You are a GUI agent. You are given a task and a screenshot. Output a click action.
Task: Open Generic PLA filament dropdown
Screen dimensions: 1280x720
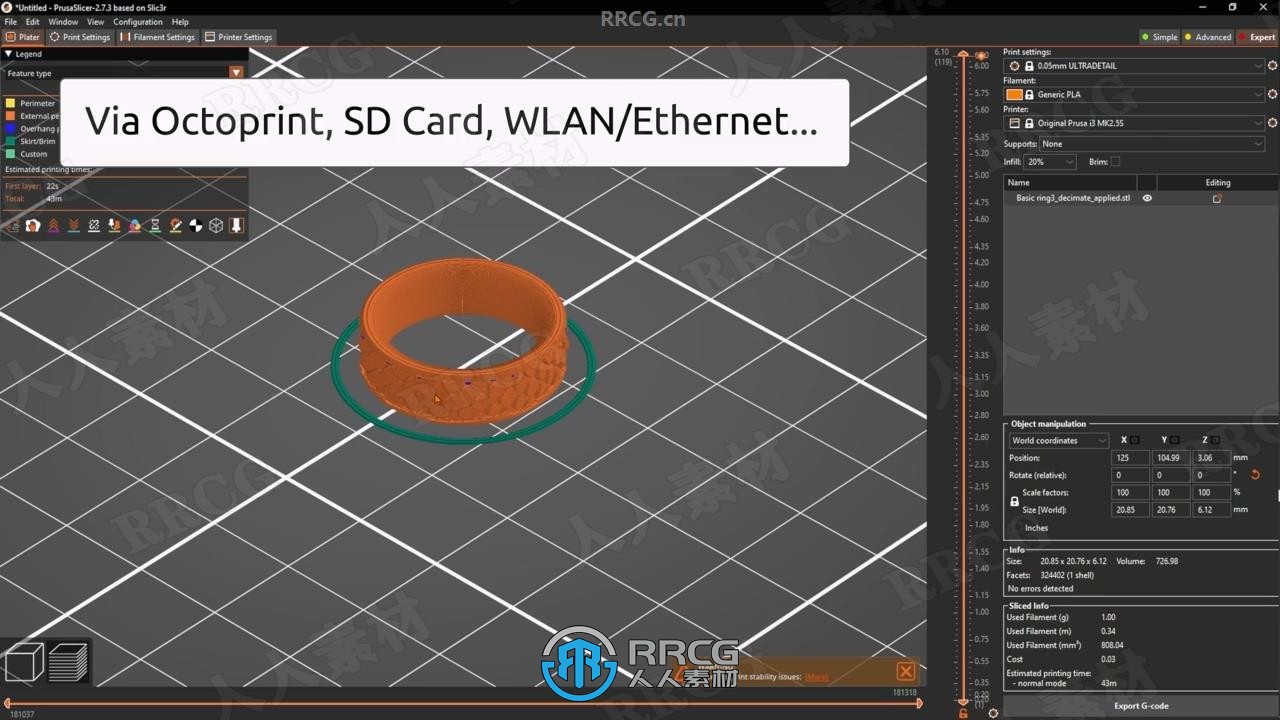[x=1134, y=94]
